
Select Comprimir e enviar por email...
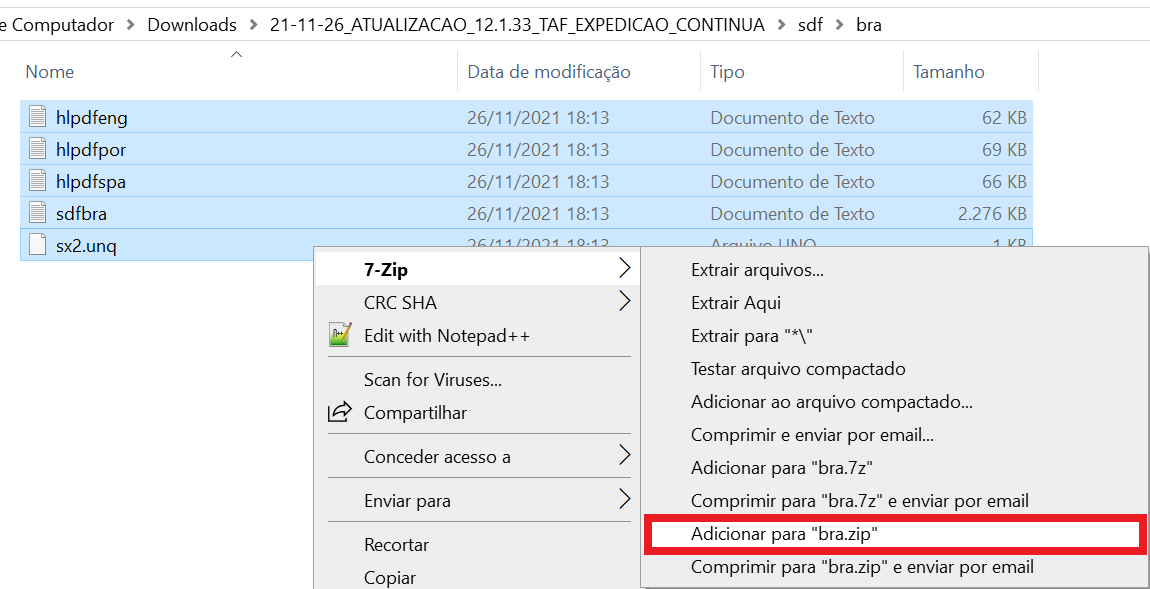coord(894,434)
